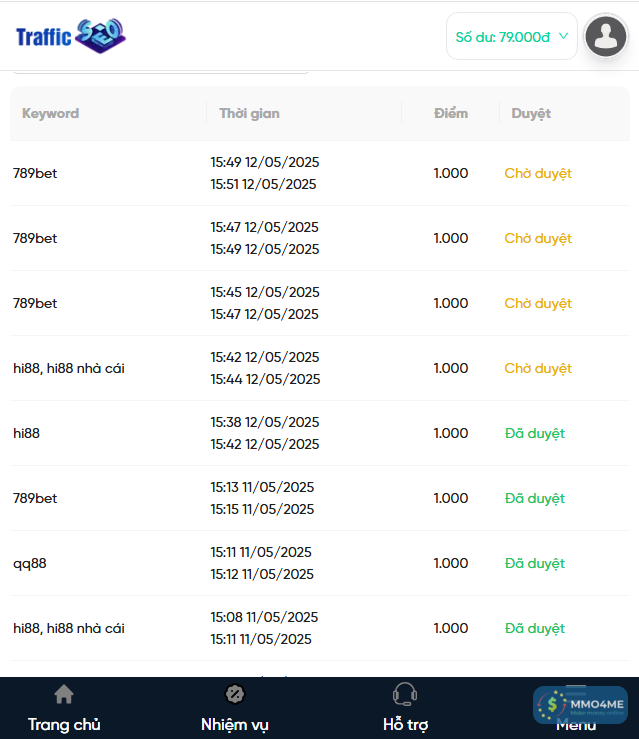This screenshot has width=639, height=739.
Task: Switch to the Nhiệm vụ tab
Action: click(x=235, y=724)
